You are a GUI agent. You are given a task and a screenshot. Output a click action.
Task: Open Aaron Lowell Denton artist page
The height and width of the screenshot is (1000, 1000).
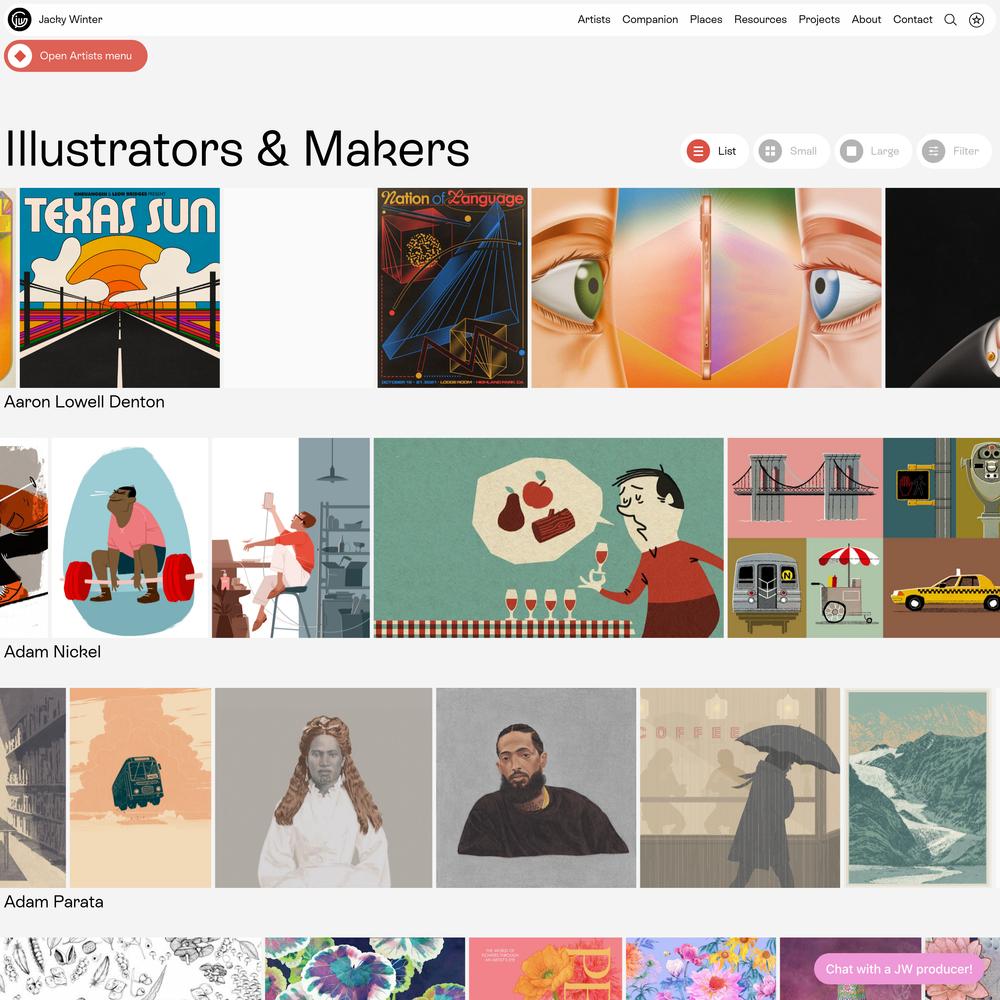(x=84, y=402)
